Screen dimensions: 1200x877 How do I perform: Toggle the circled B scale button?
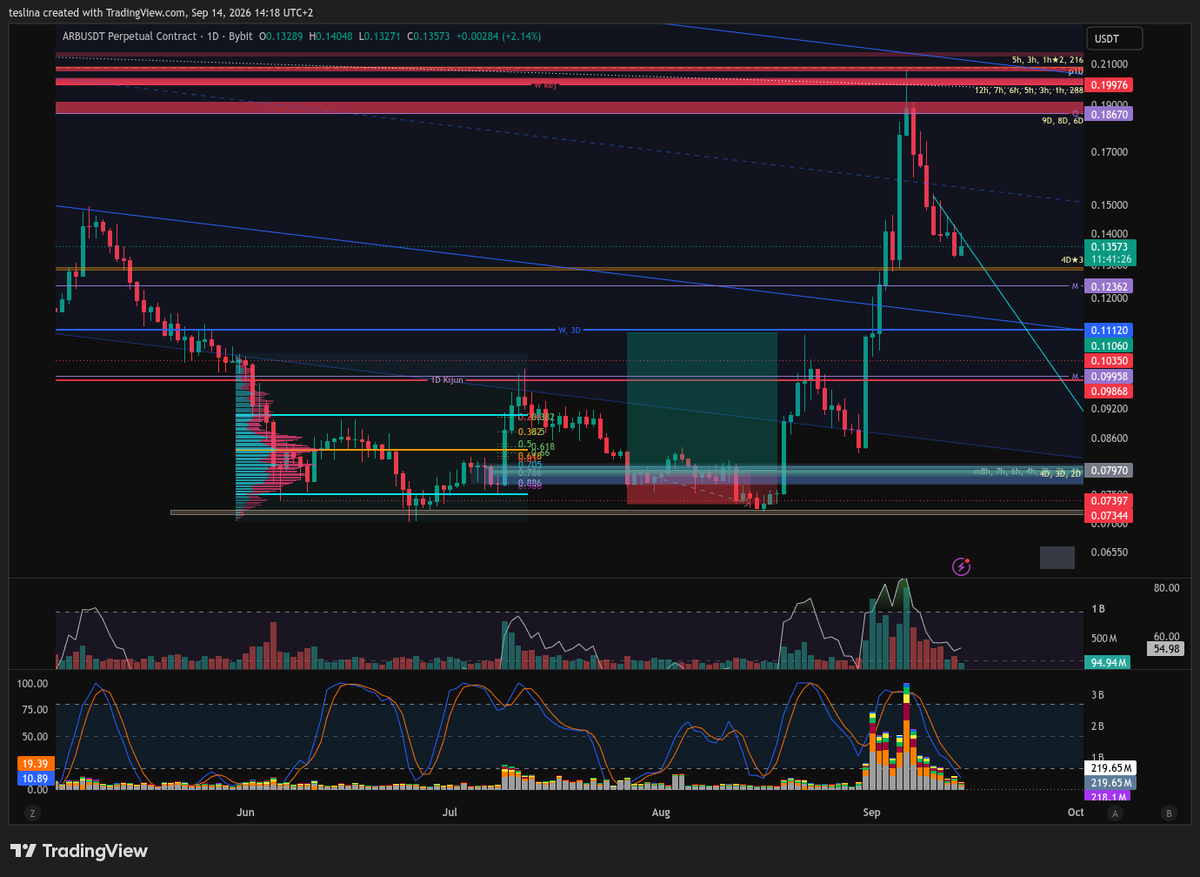coord(1168,813)
